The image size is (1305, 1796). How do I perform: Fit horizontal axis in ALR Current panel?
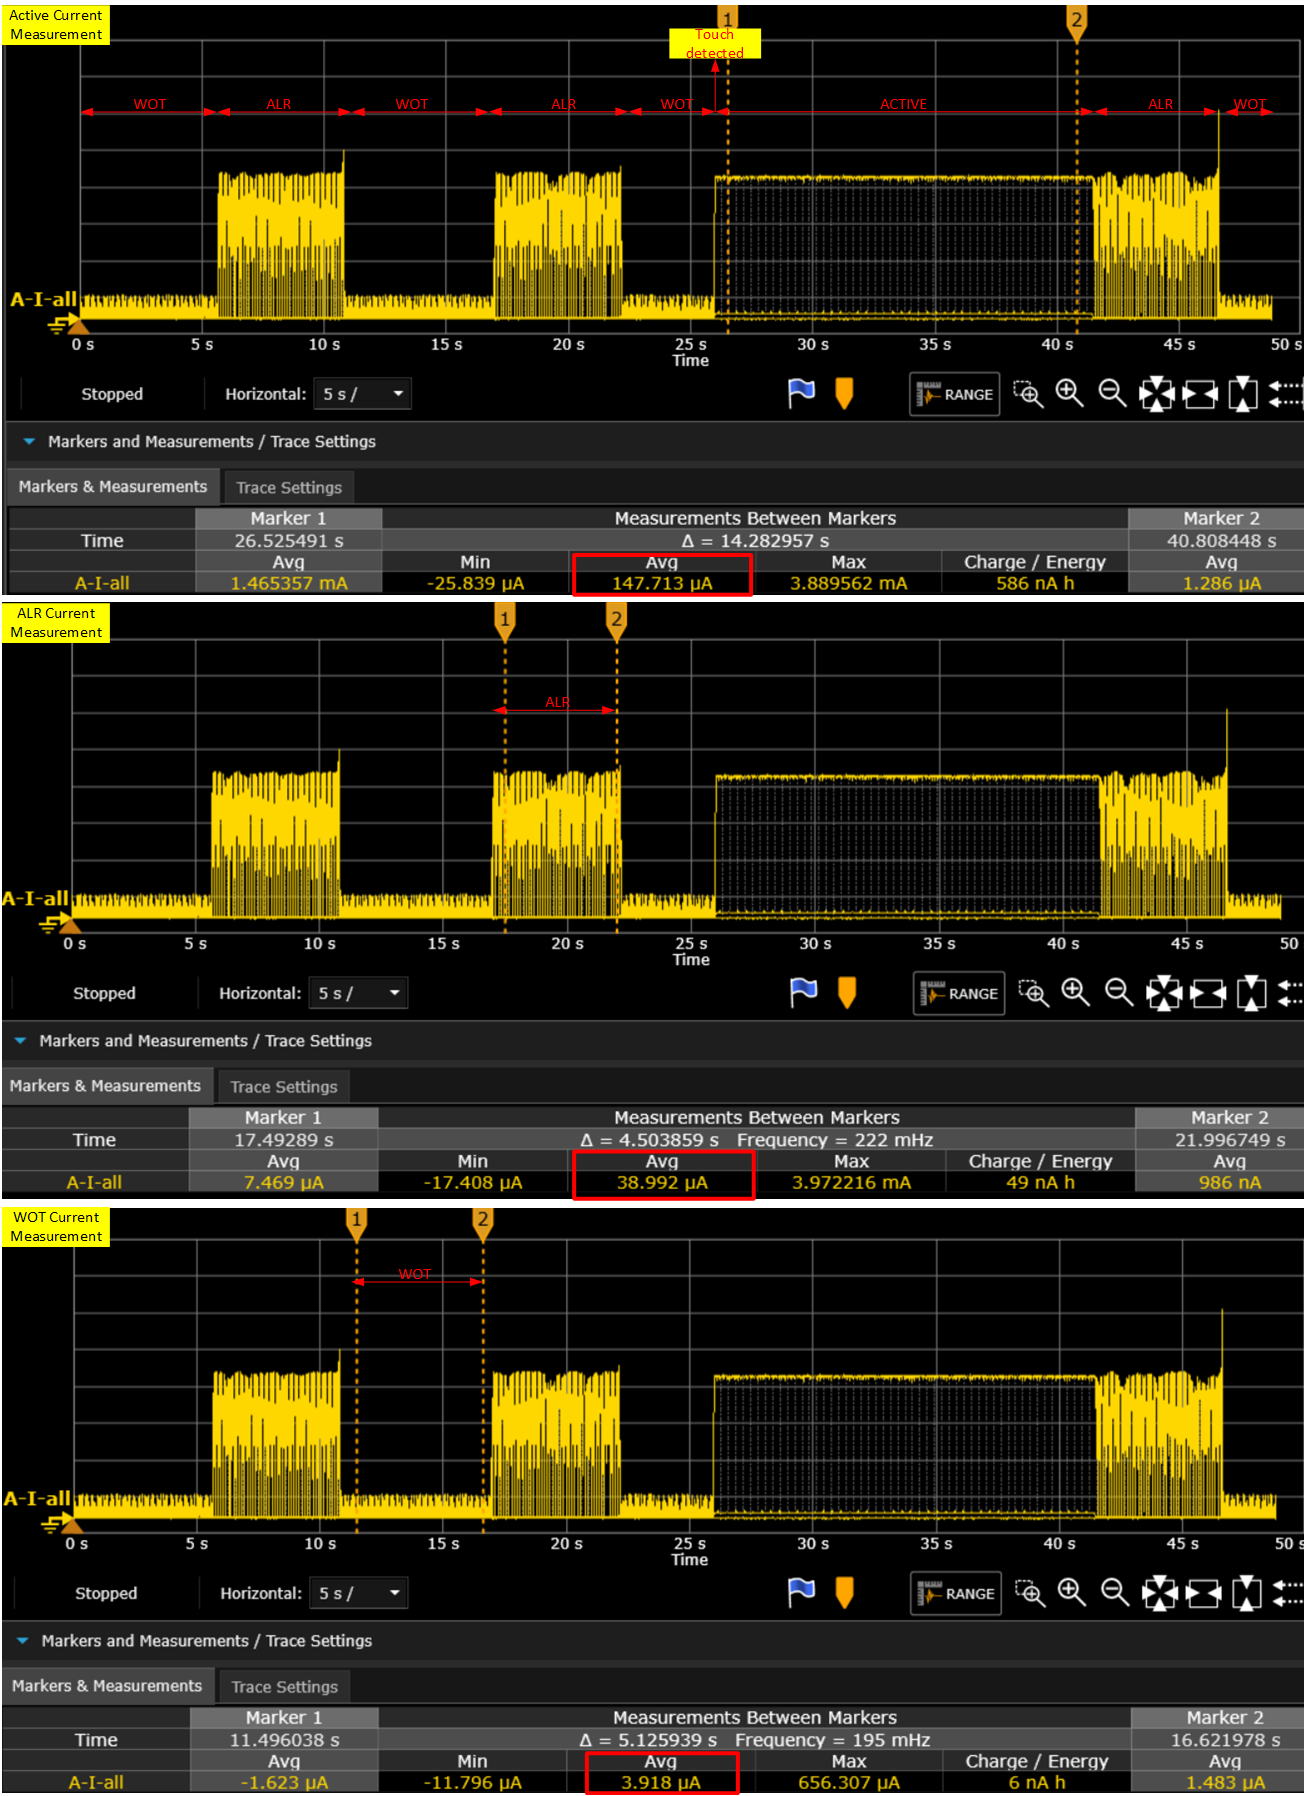pos(1208,993)
